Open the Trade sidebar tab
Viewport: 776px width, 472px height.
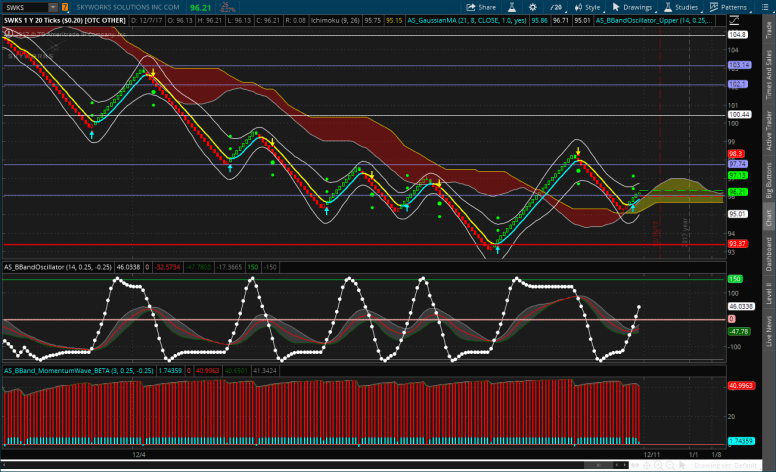[767, 30]
